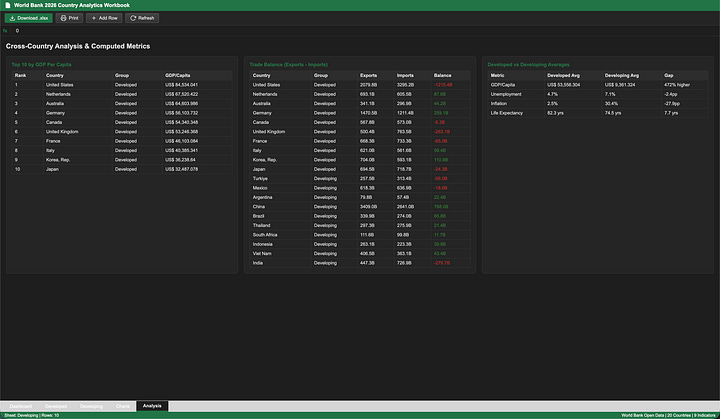Click Germany exports '1470.5B' in Trade Balance
The width and height of the screenshot is (720, 419).
369,113
